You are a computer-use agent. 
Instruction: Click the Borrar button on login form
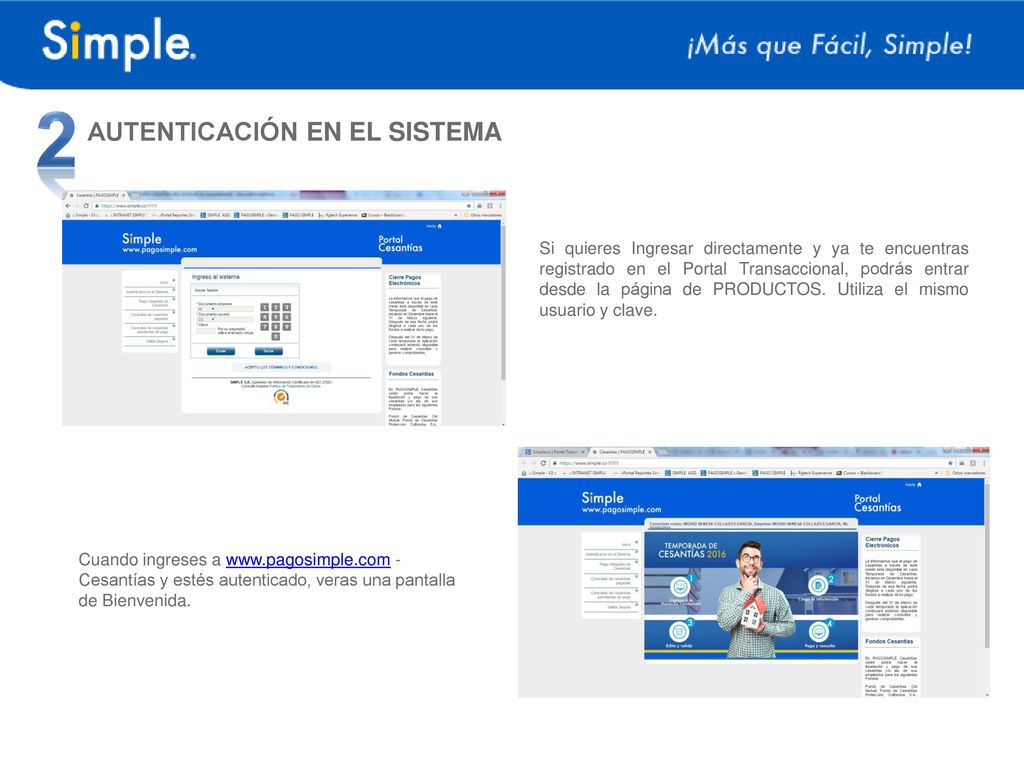[x=268, y=351]
